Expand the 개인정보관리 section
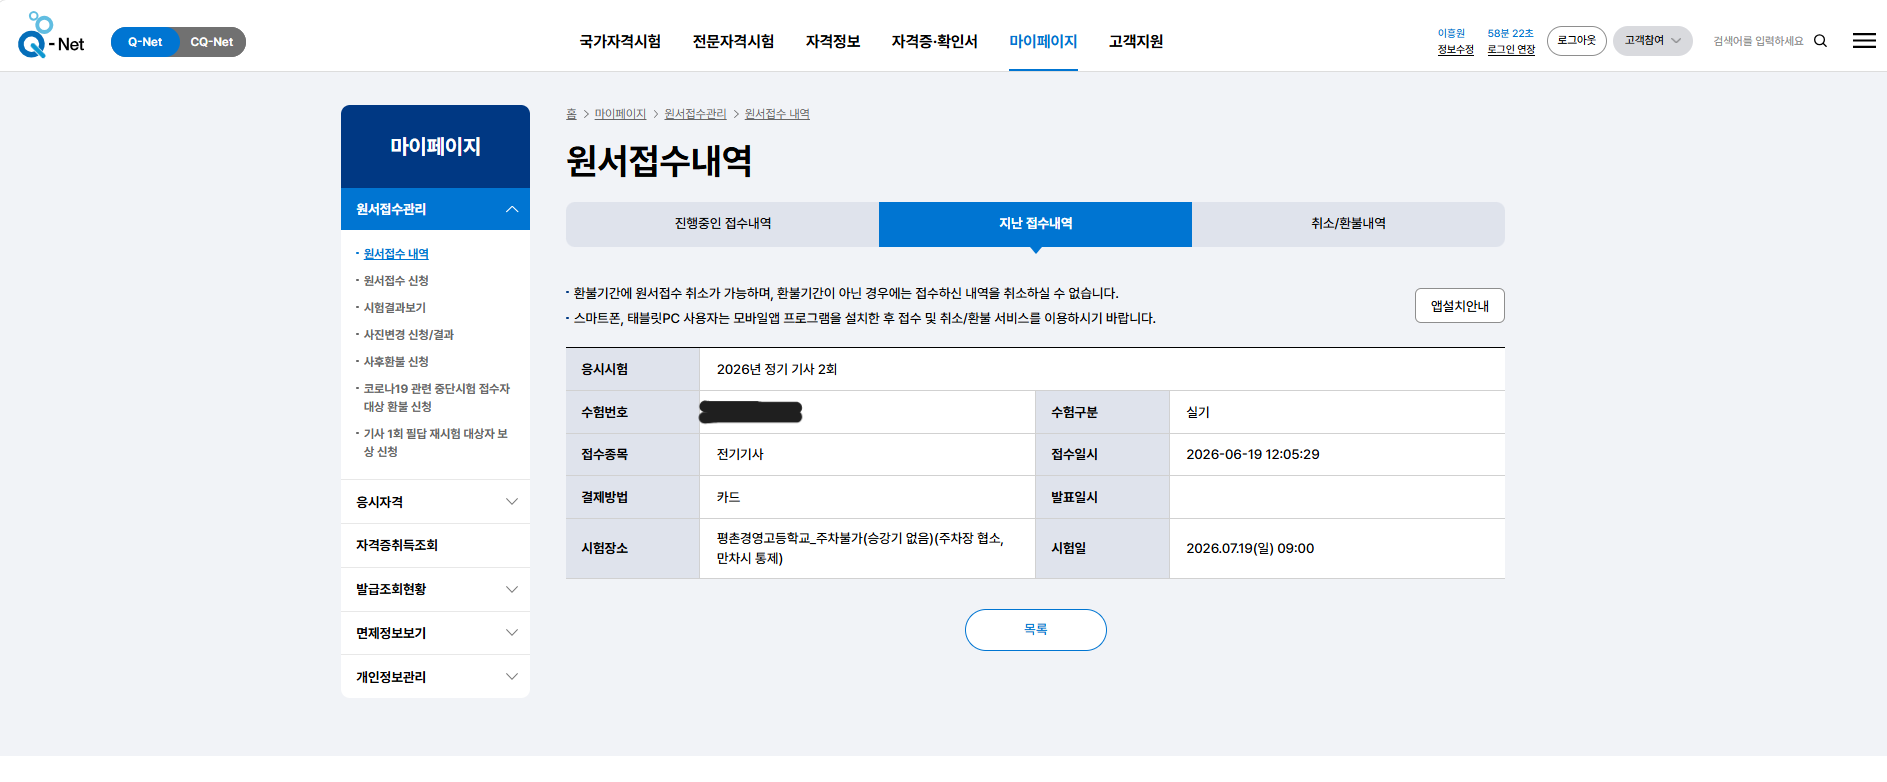Viewport: 1887px width, 782px height. (x=435, y=677)
